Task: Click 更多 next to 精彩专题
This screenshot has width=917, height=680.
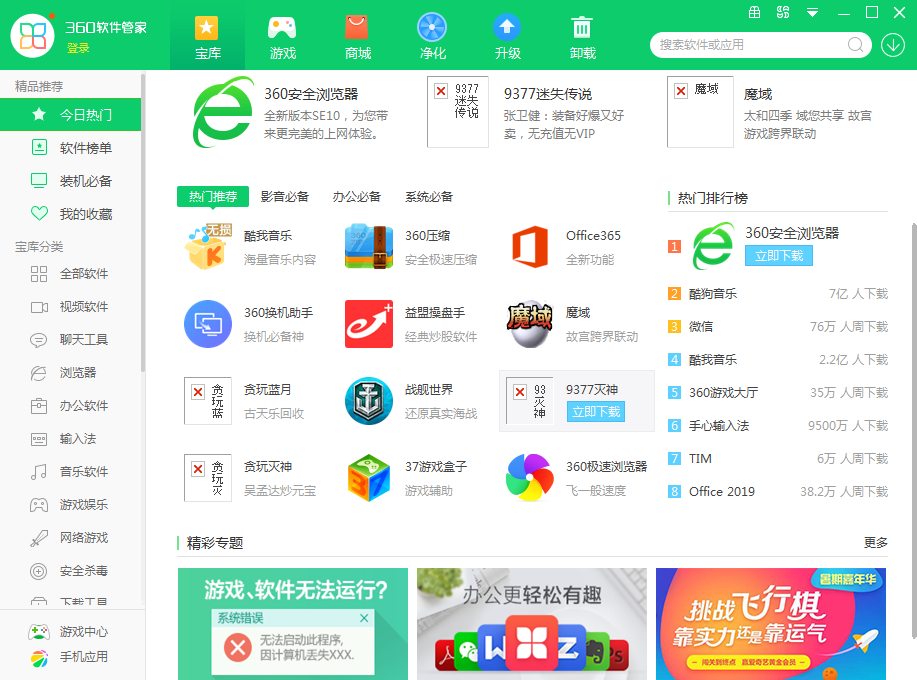Action: 875,543
